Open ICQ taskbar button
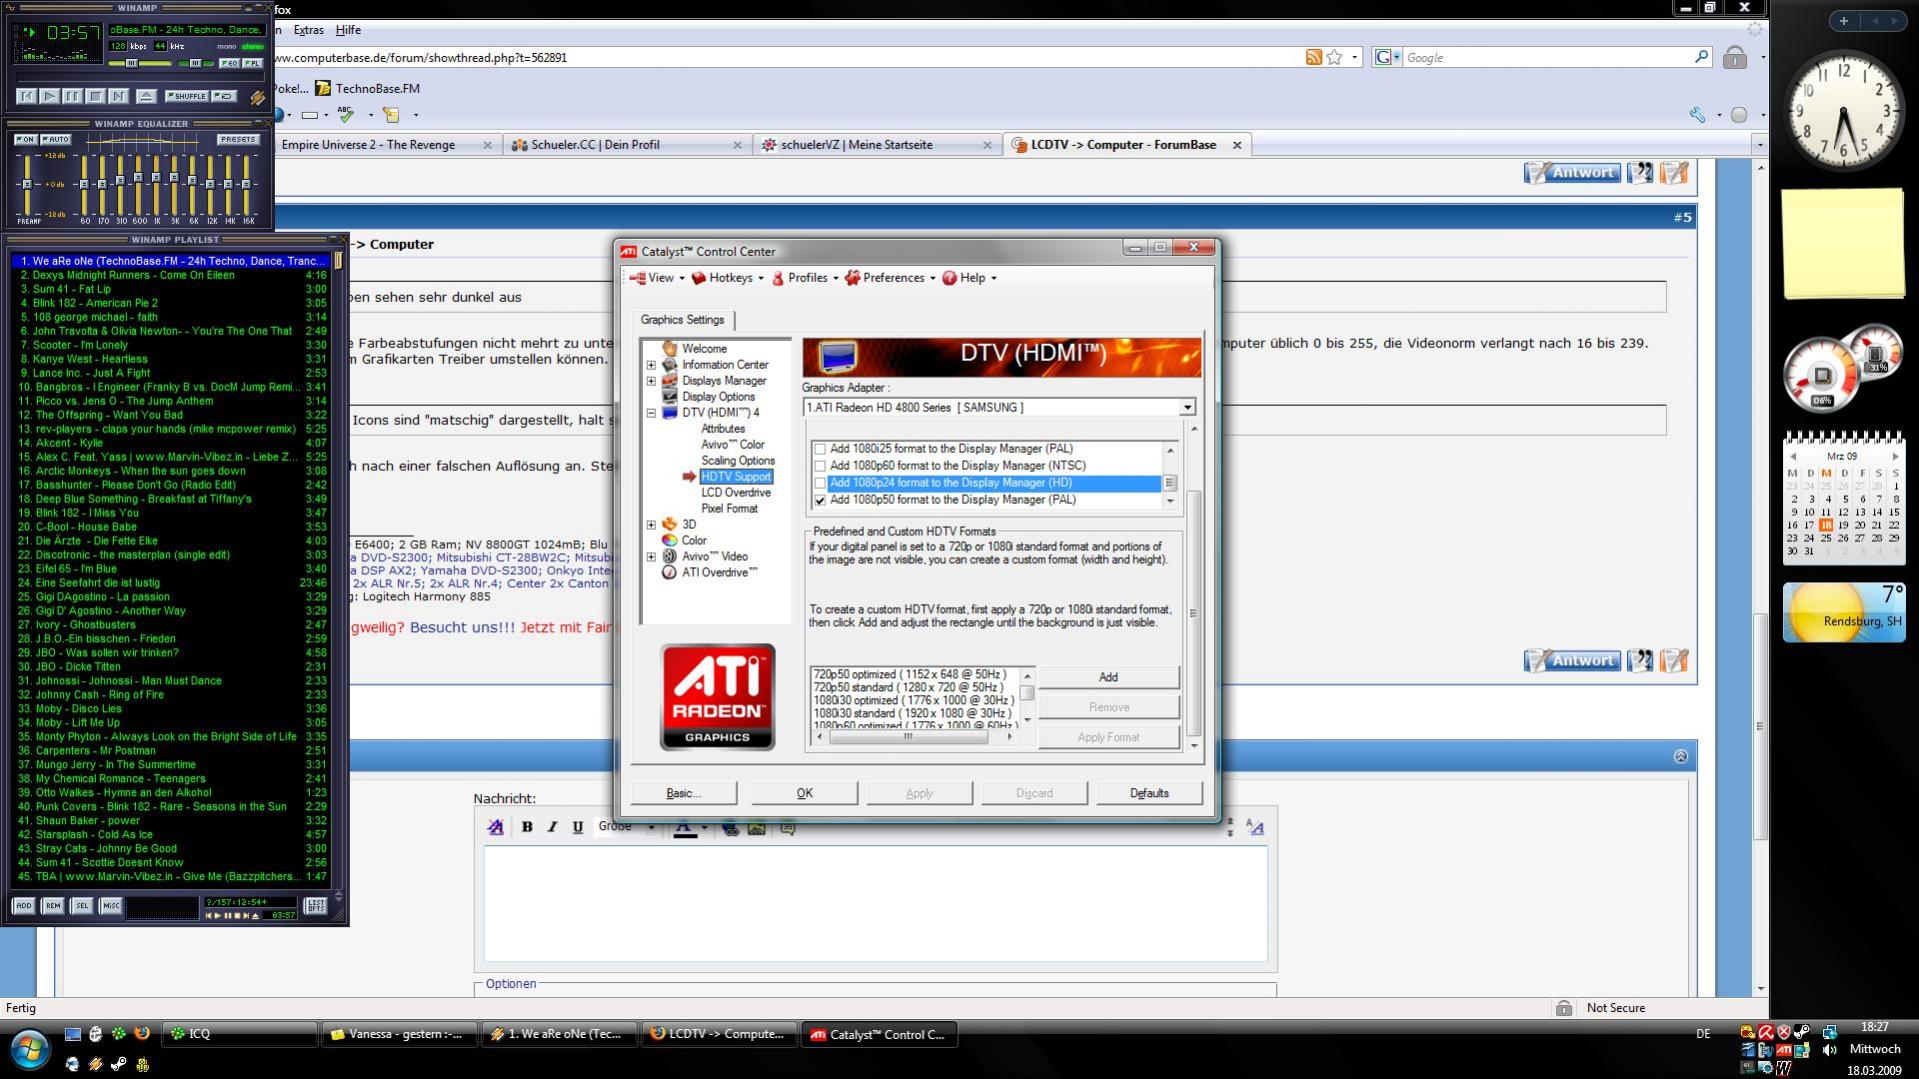 pos(240,1034)
